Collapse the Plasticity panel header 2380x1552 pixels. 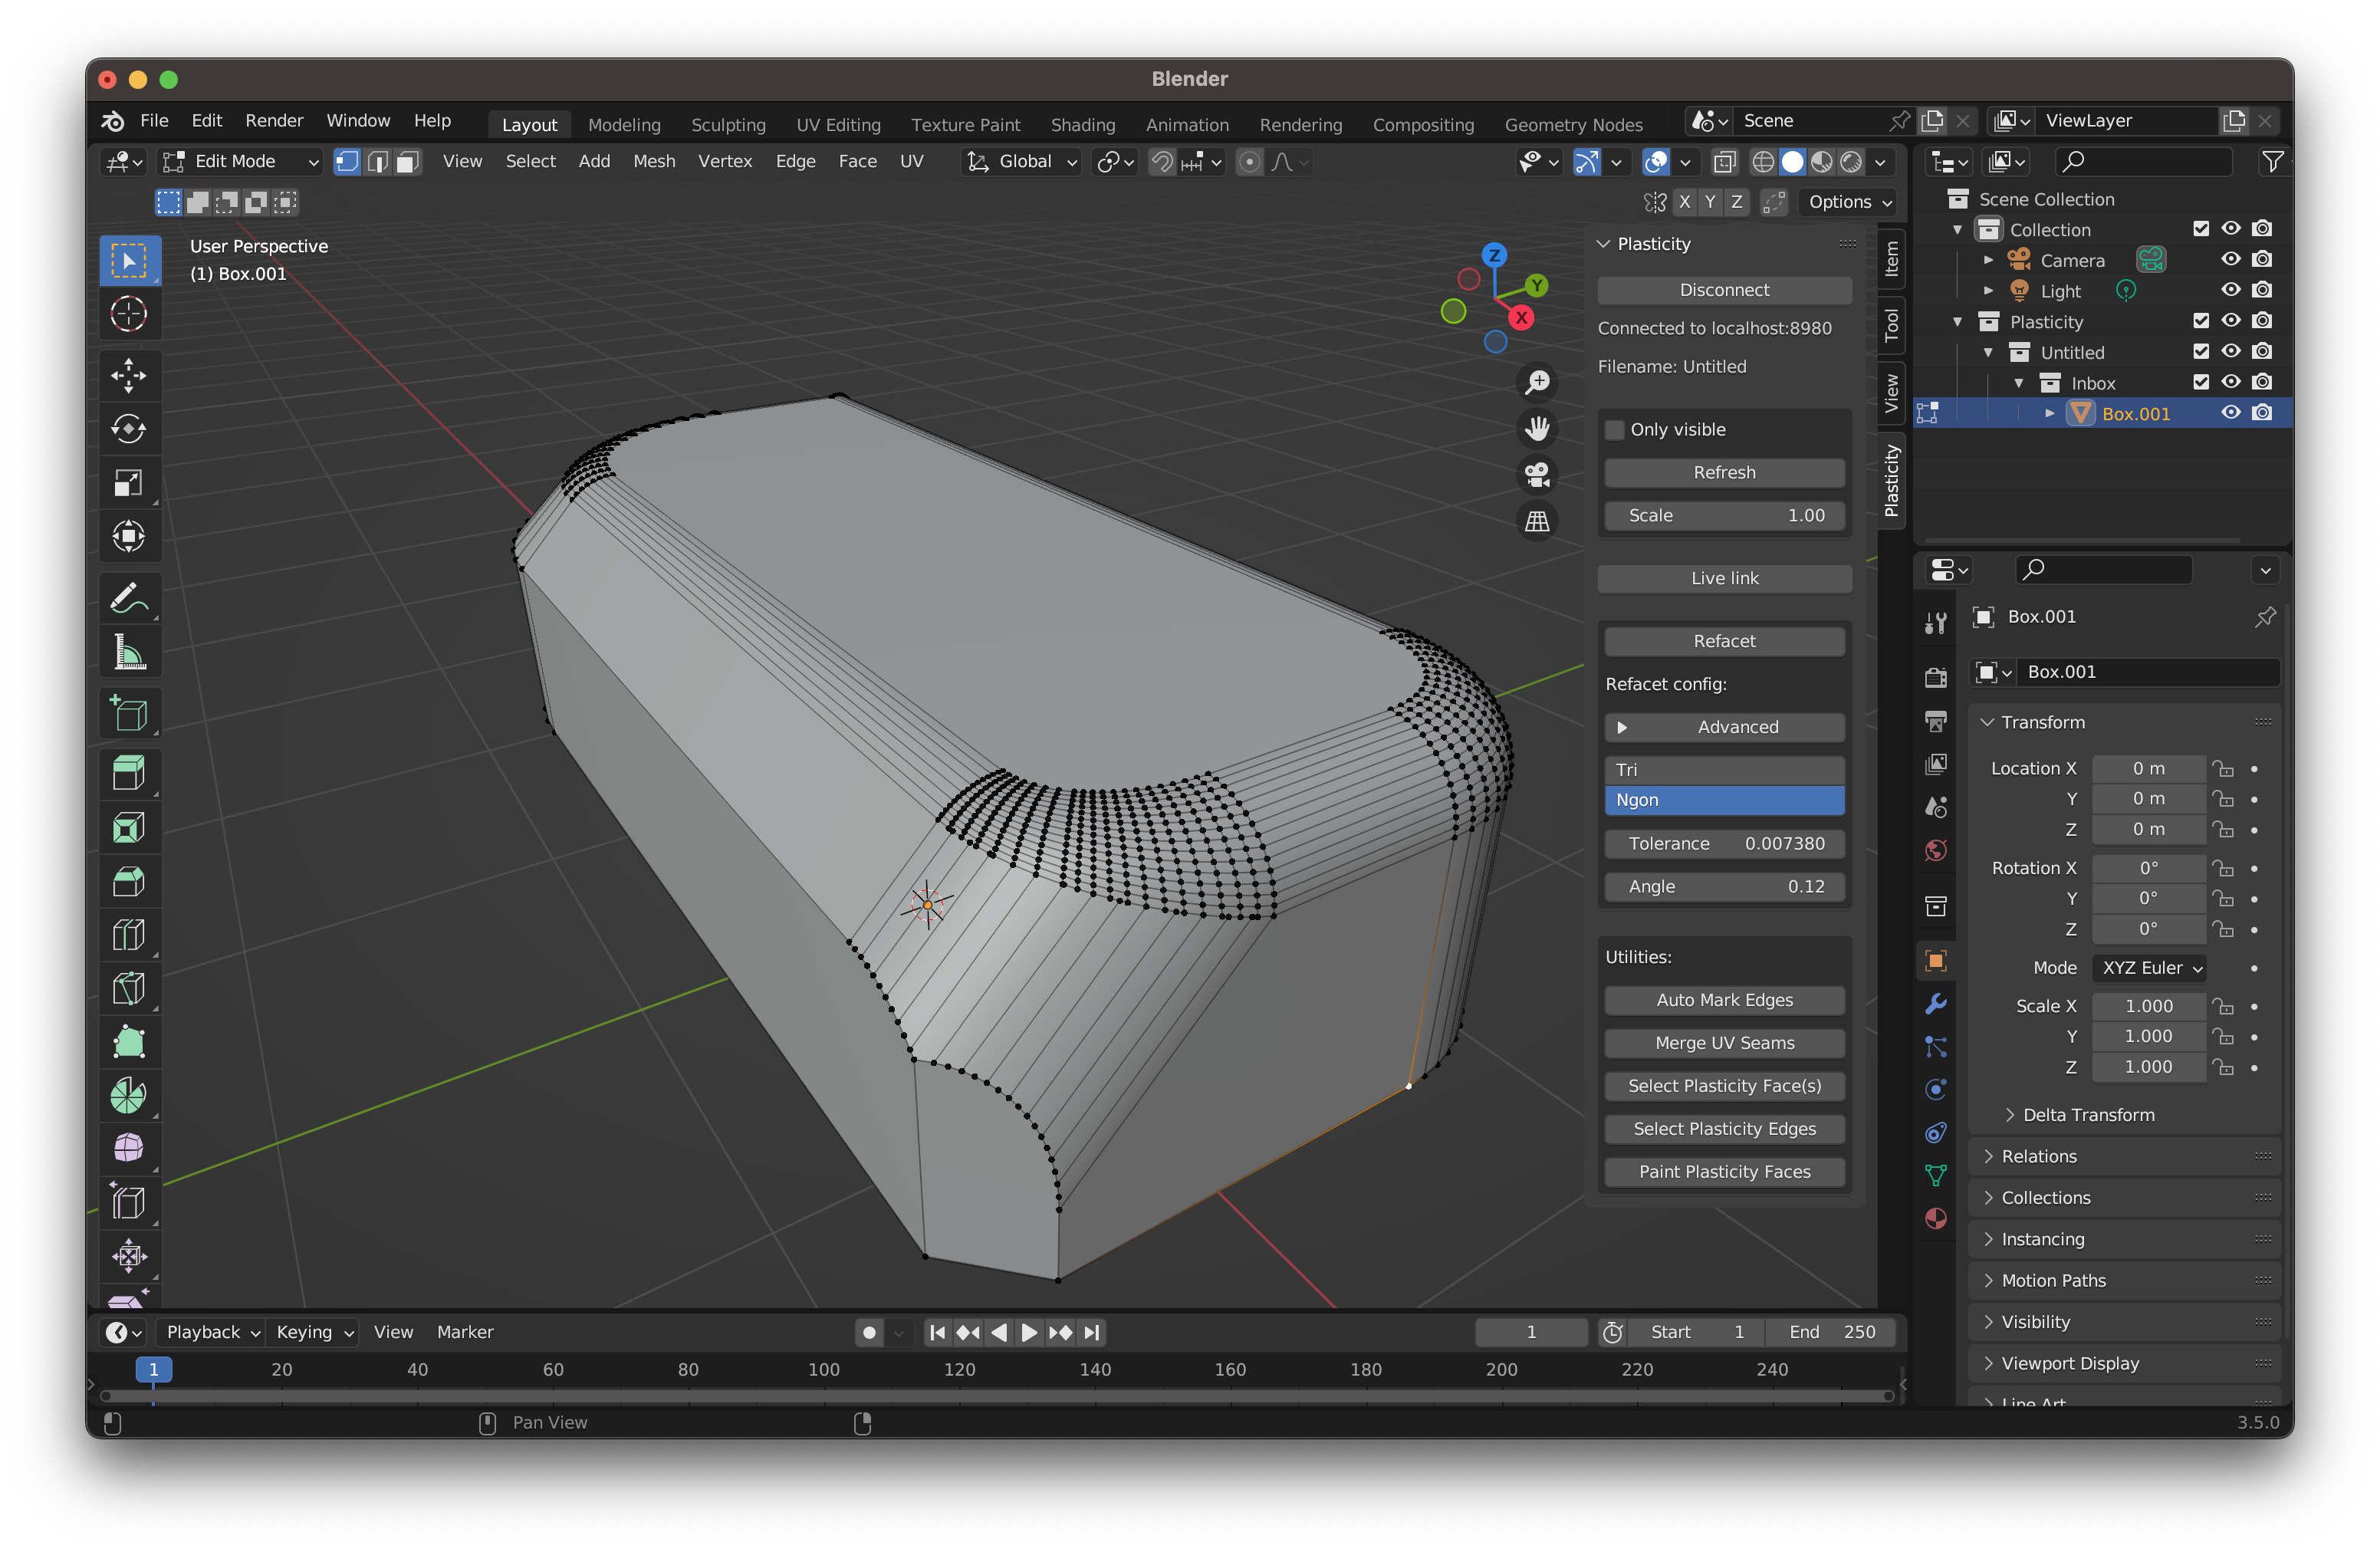tap(1654, 244)
